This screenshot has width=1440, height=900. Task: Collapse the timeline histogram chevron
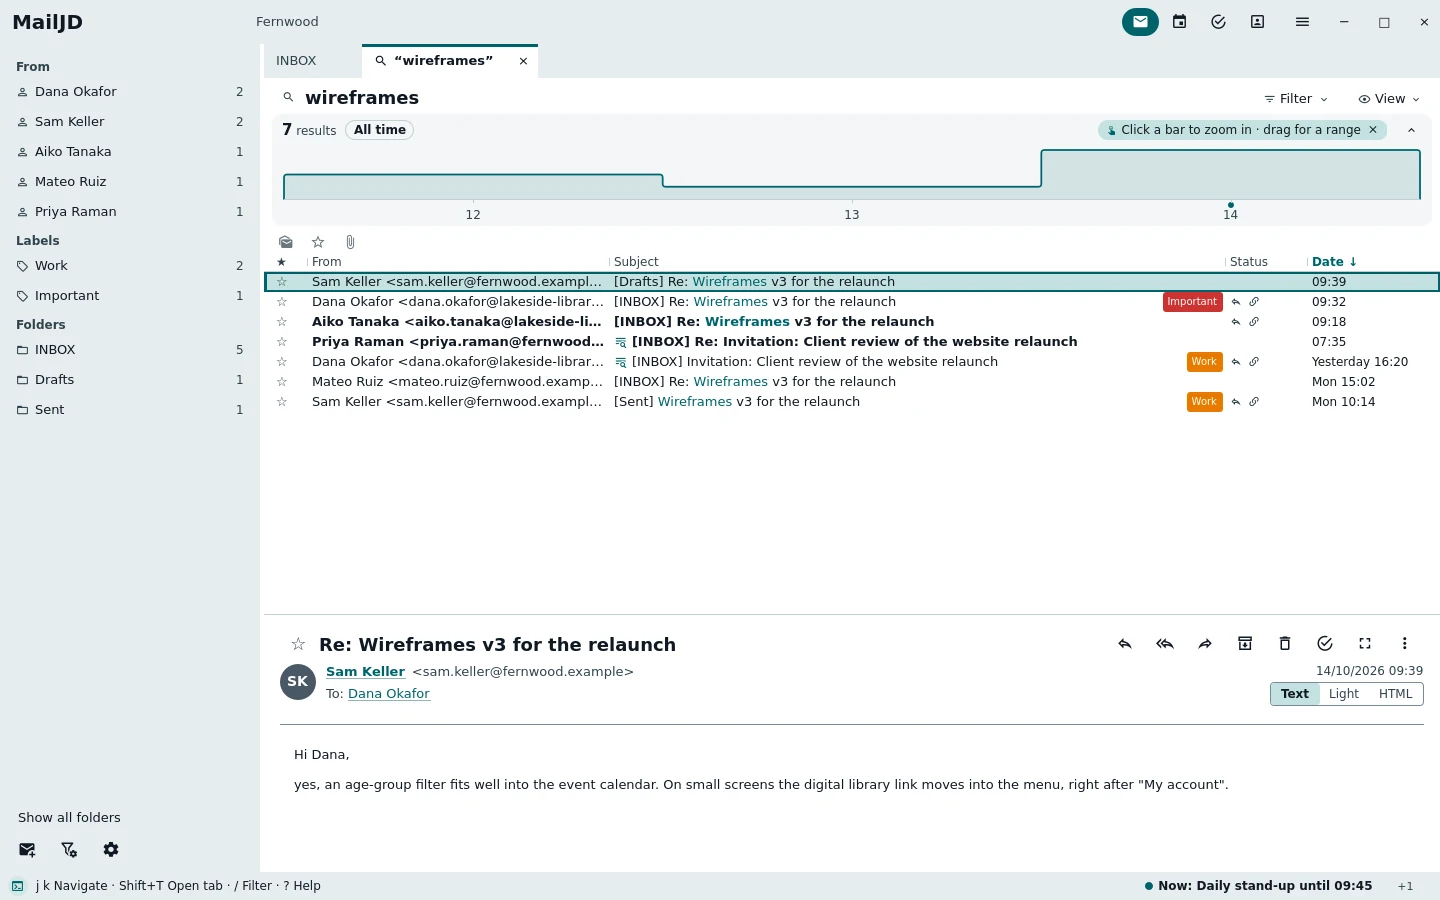[1412, 130]
